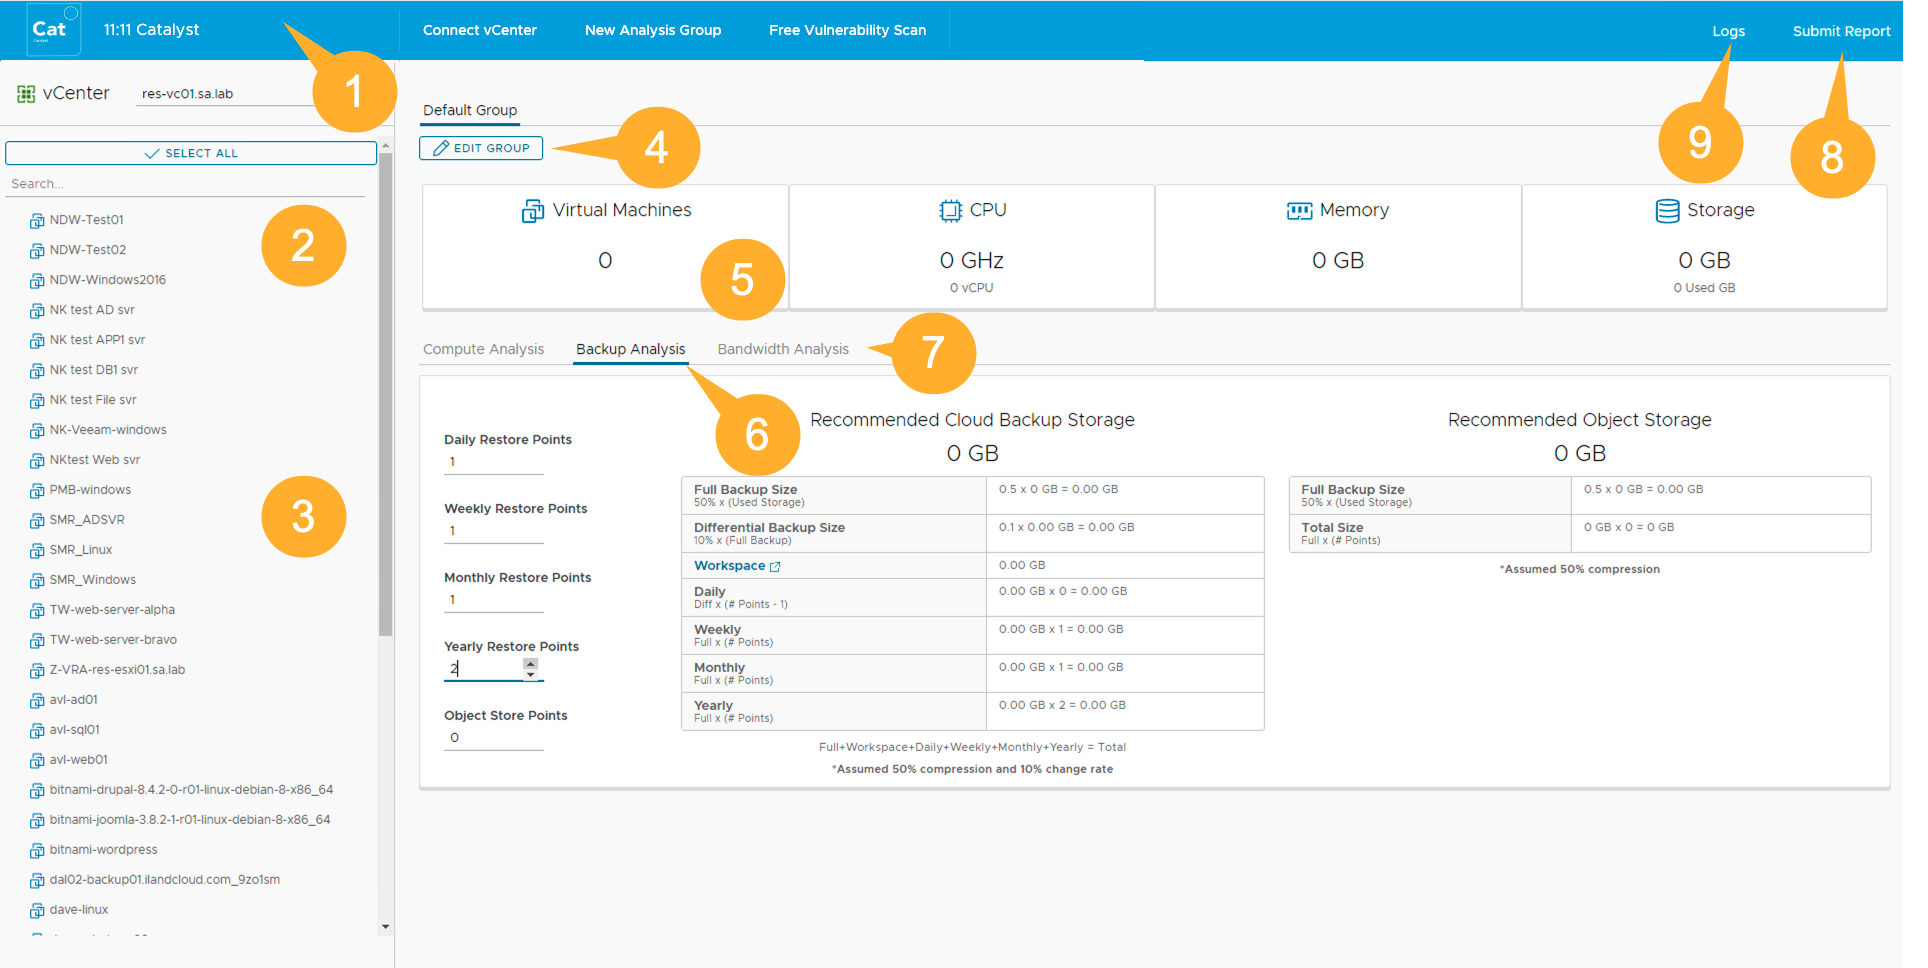This screenshot has height=968, width=1928.
Task: Click Select All virtual machines button
Action: point(191,153)
